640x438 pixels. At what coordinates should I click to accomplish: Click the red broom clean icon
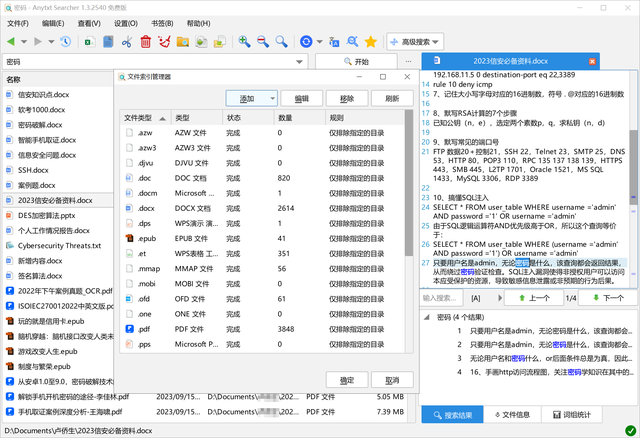tap(164, 41)
